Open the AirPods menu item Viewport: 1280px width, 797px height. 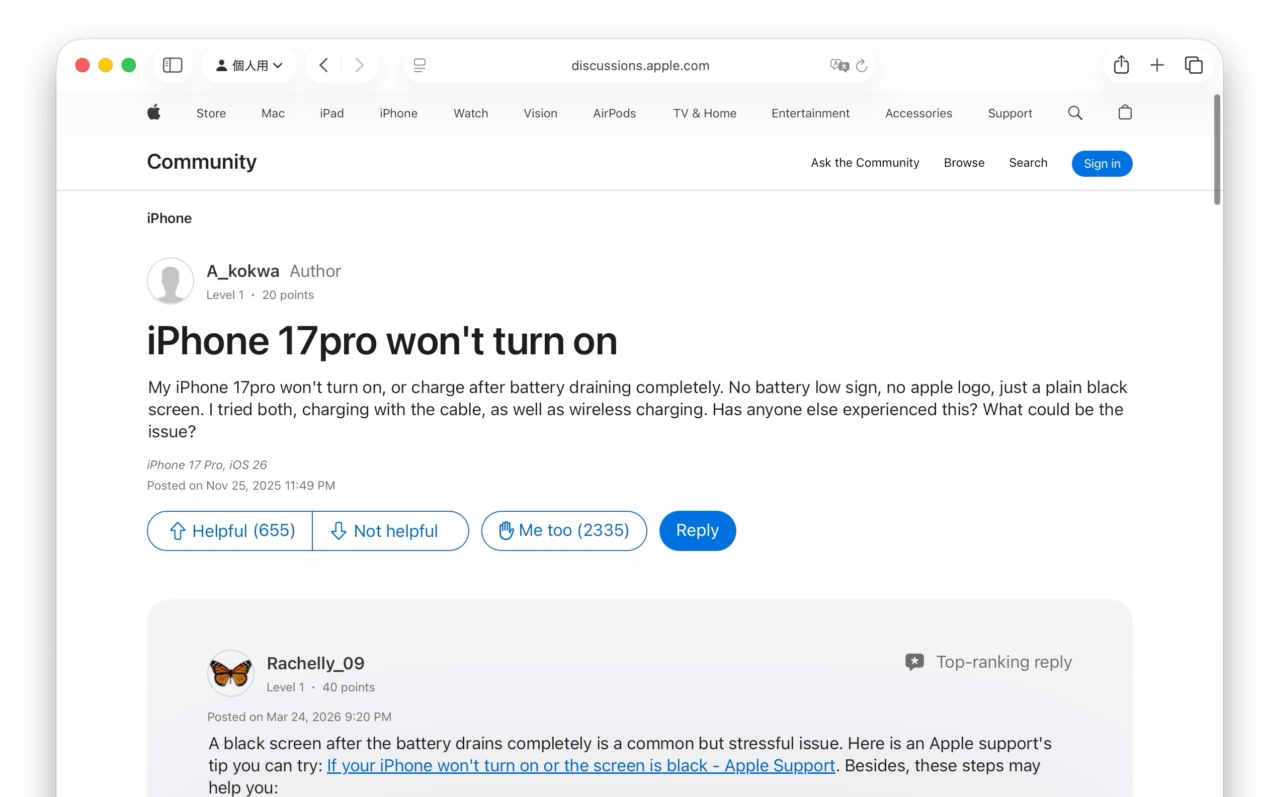point(615,113)
